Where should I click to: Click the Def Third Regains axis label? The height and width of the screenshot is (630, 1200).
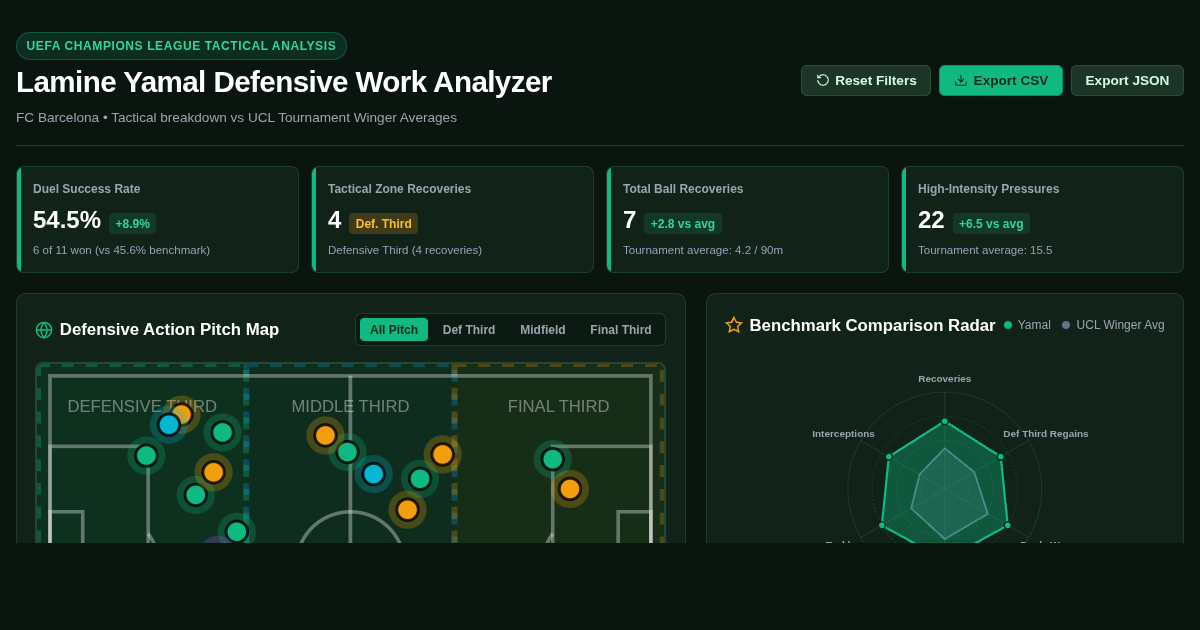(x=1046, y=434)
